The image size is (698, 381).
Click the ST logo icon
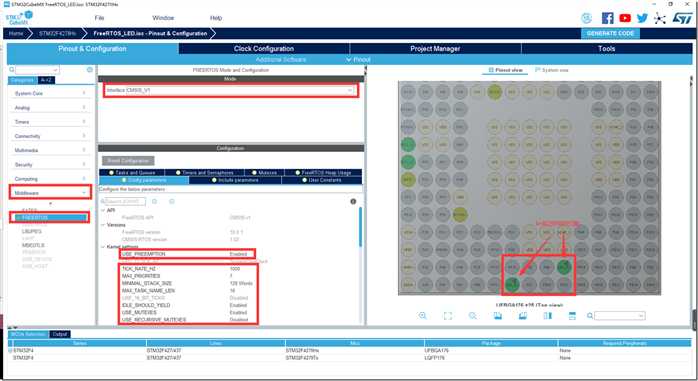[x=682, y=18]
